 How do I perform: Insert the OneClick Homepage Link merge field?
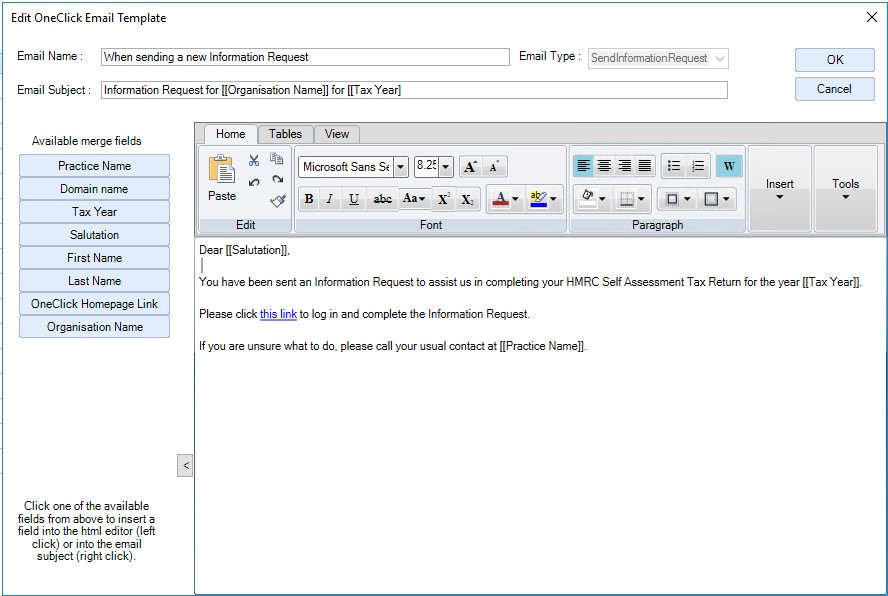pyautogui.click(x=95, y=304)
